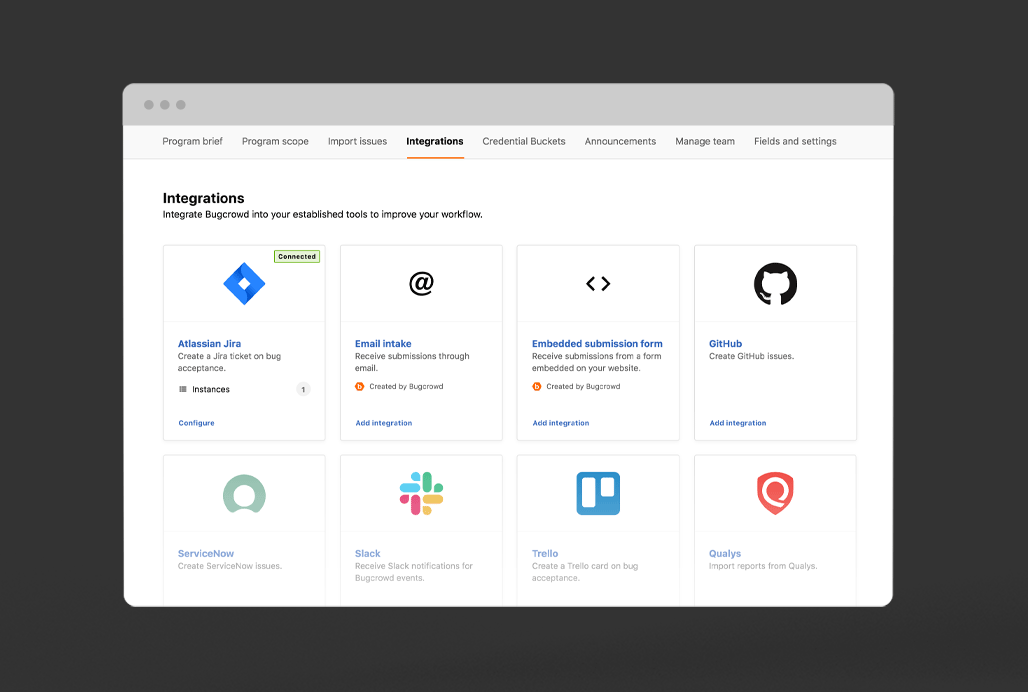The image size is (1028, 692).
Task: Add integration for Email intake
Action: [x=384, y=423]
